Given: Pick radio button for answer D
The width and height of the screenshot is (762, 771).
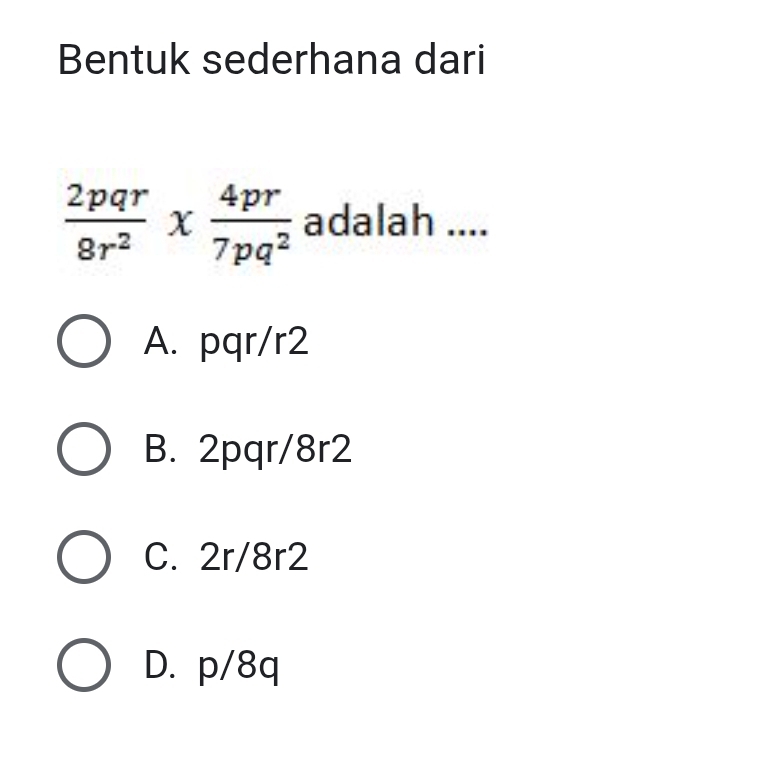Looking at the screenshot, I should point(83,665).
